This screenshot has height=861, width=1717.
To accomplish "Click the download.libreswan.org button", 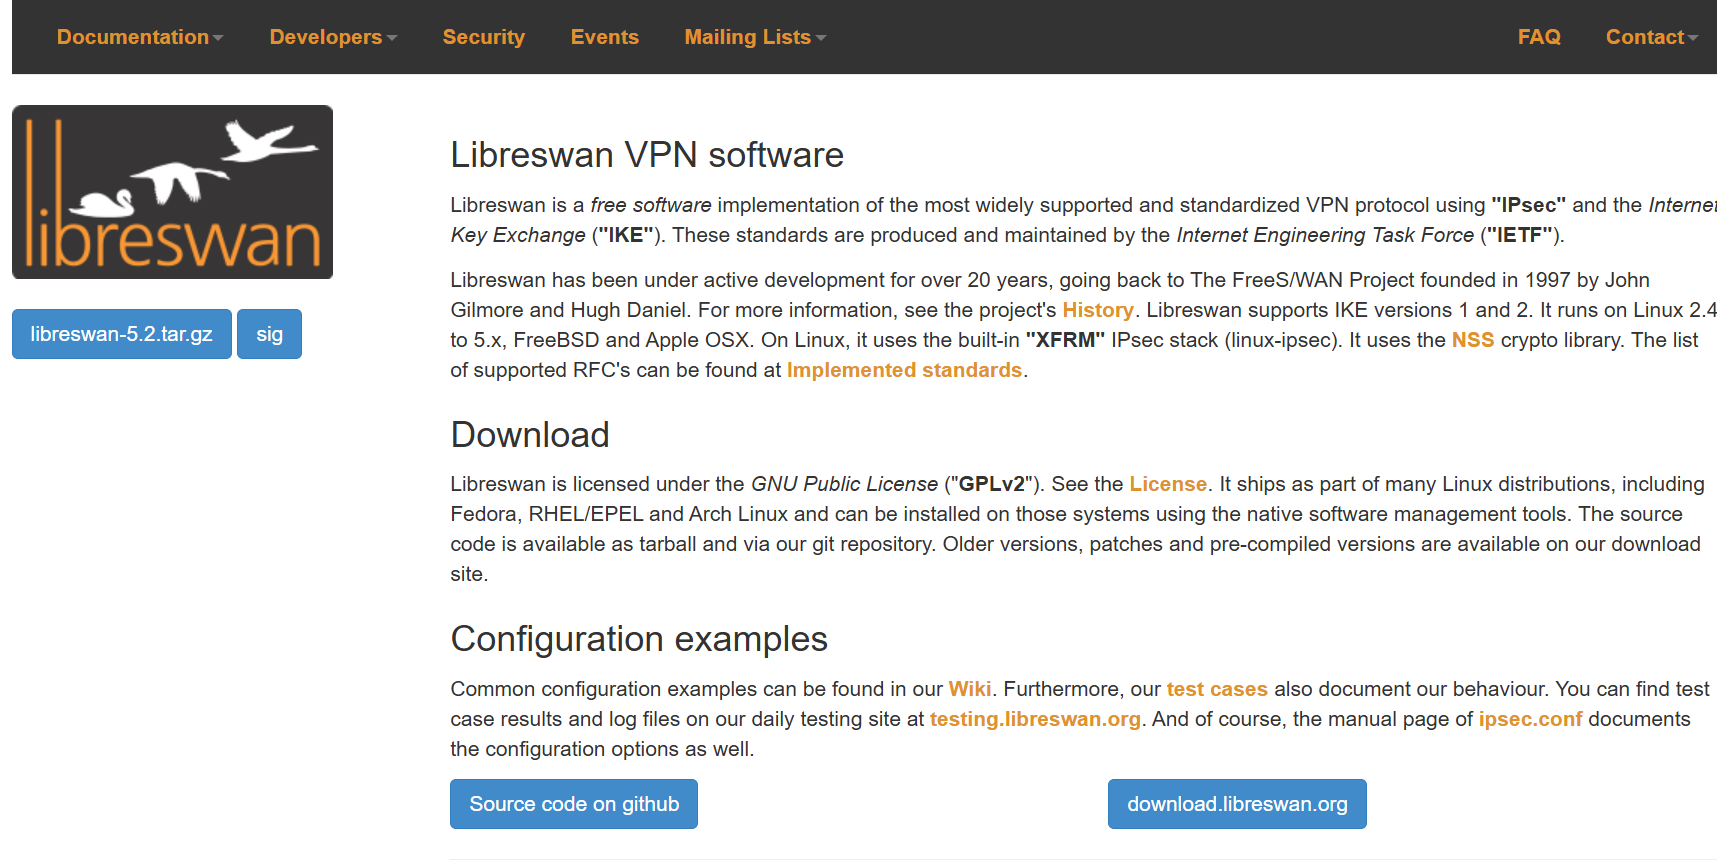I will click(x=1237, y=804).
